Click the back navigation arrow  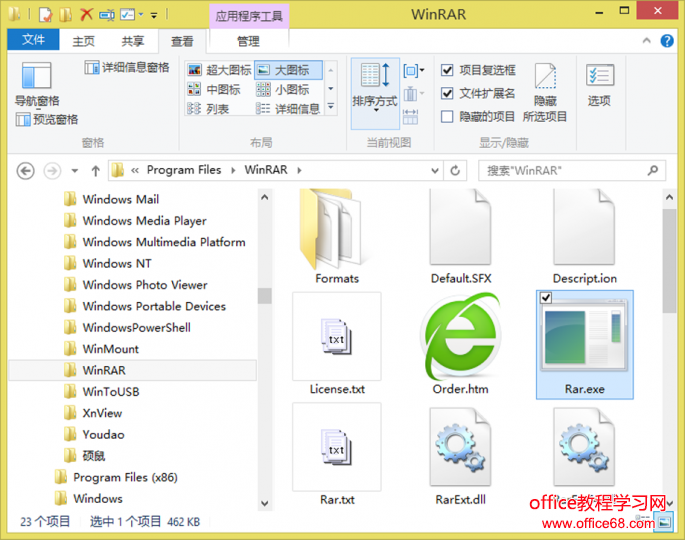(x=25, y=170)
